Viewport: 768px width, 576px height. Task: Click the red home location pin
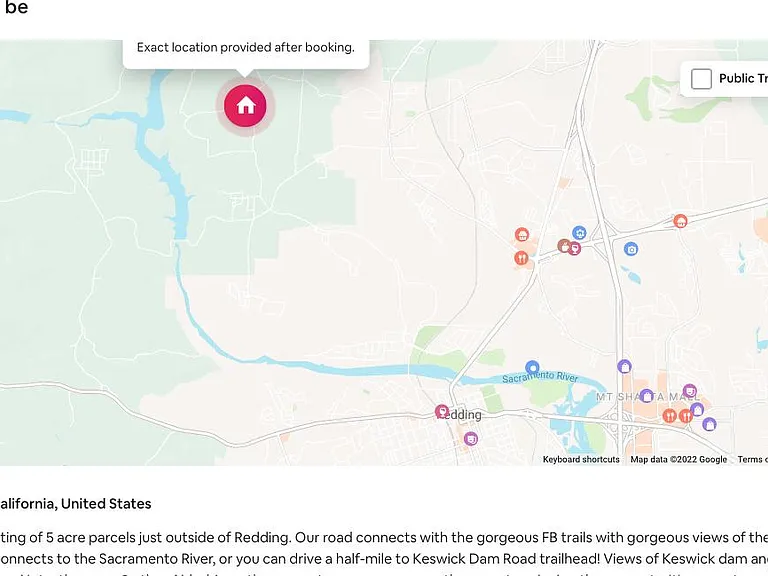point(245,106)
